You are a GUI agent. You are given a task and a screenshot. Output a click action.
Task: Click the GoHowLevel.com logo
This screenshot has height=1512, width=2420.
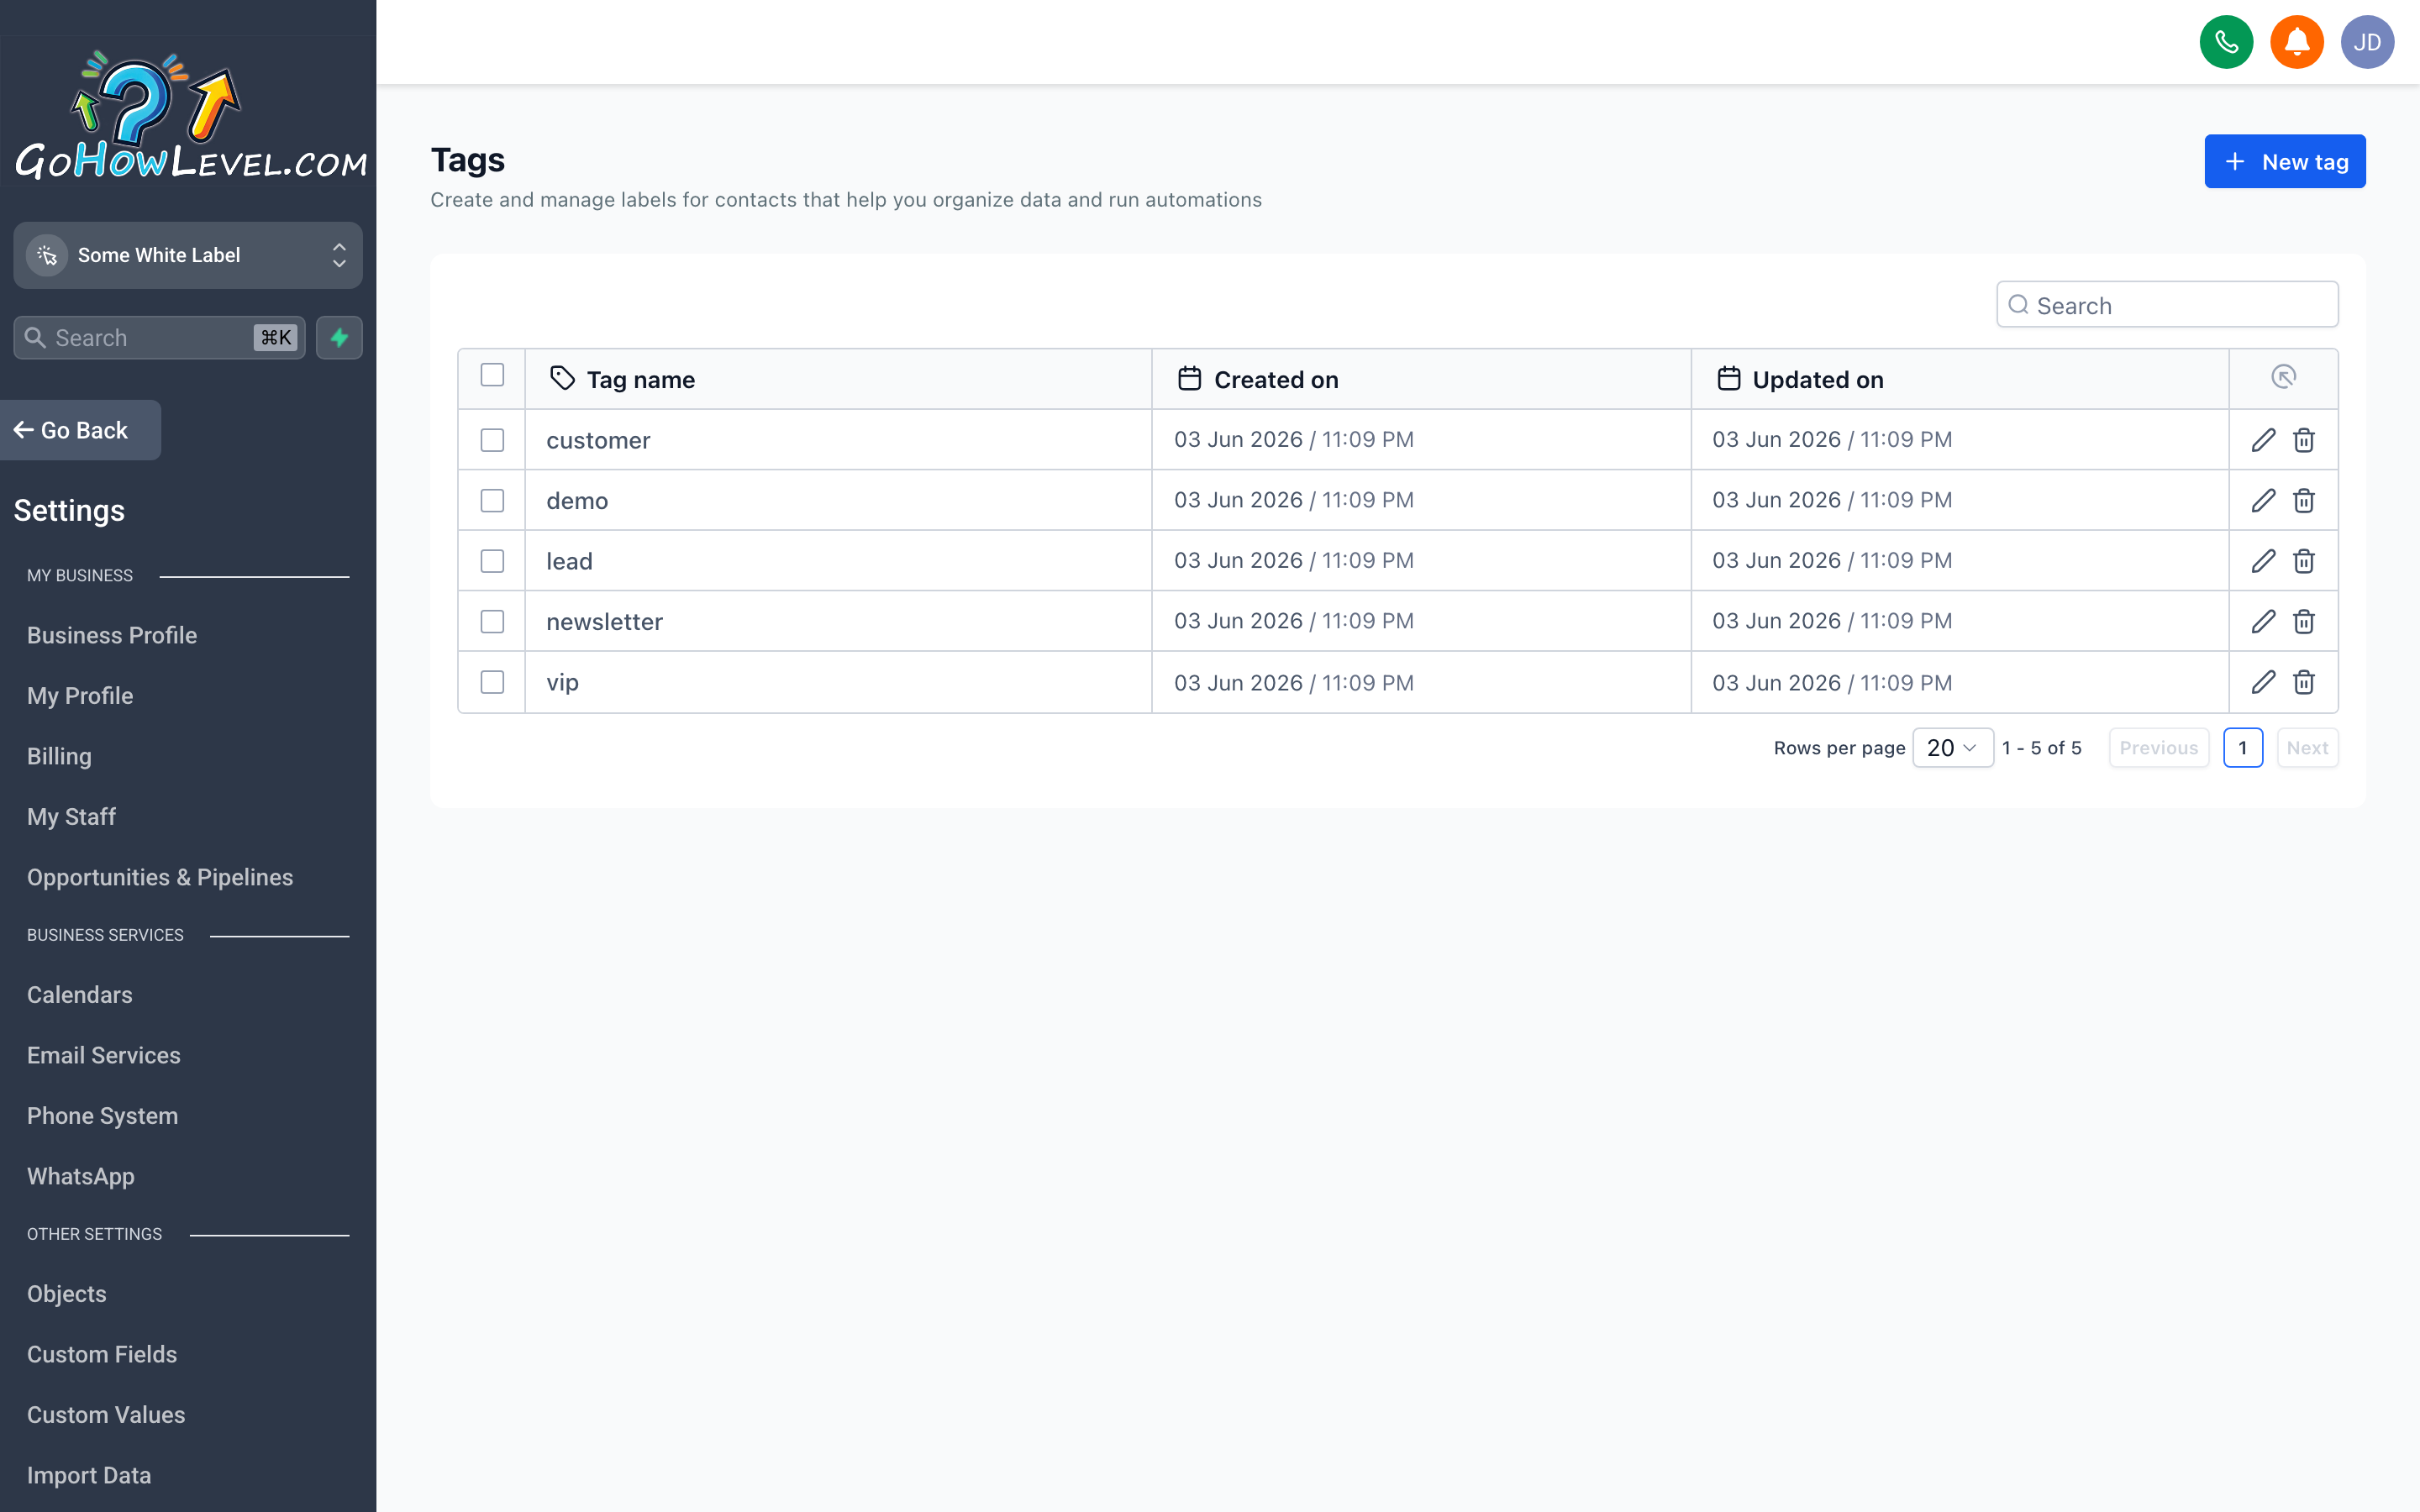point(190,115)
